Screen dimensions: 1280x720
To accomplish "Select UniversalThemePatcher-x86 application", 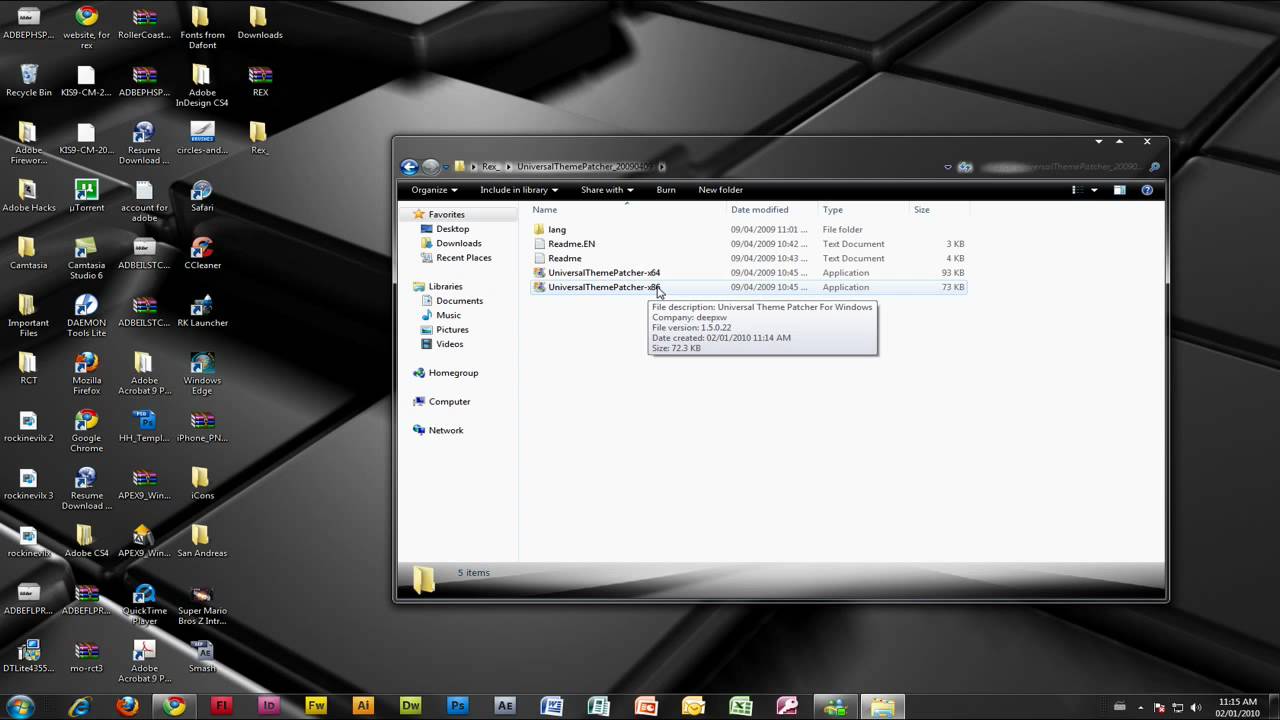I will [x=749, y=287].
